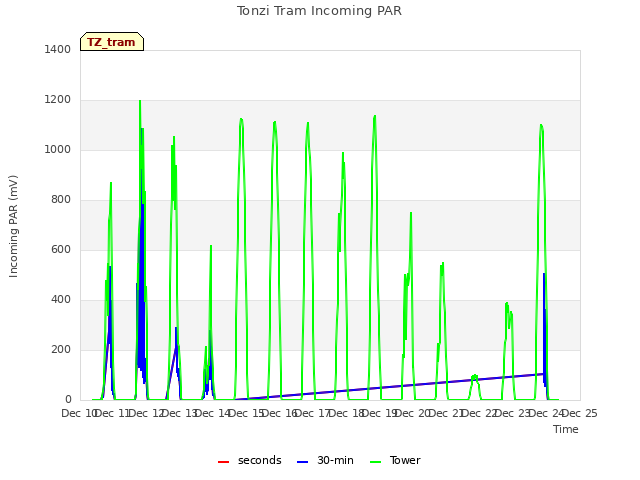Click the 400 y-axis tick label
The image size is (640, 480).
(61, 300)
